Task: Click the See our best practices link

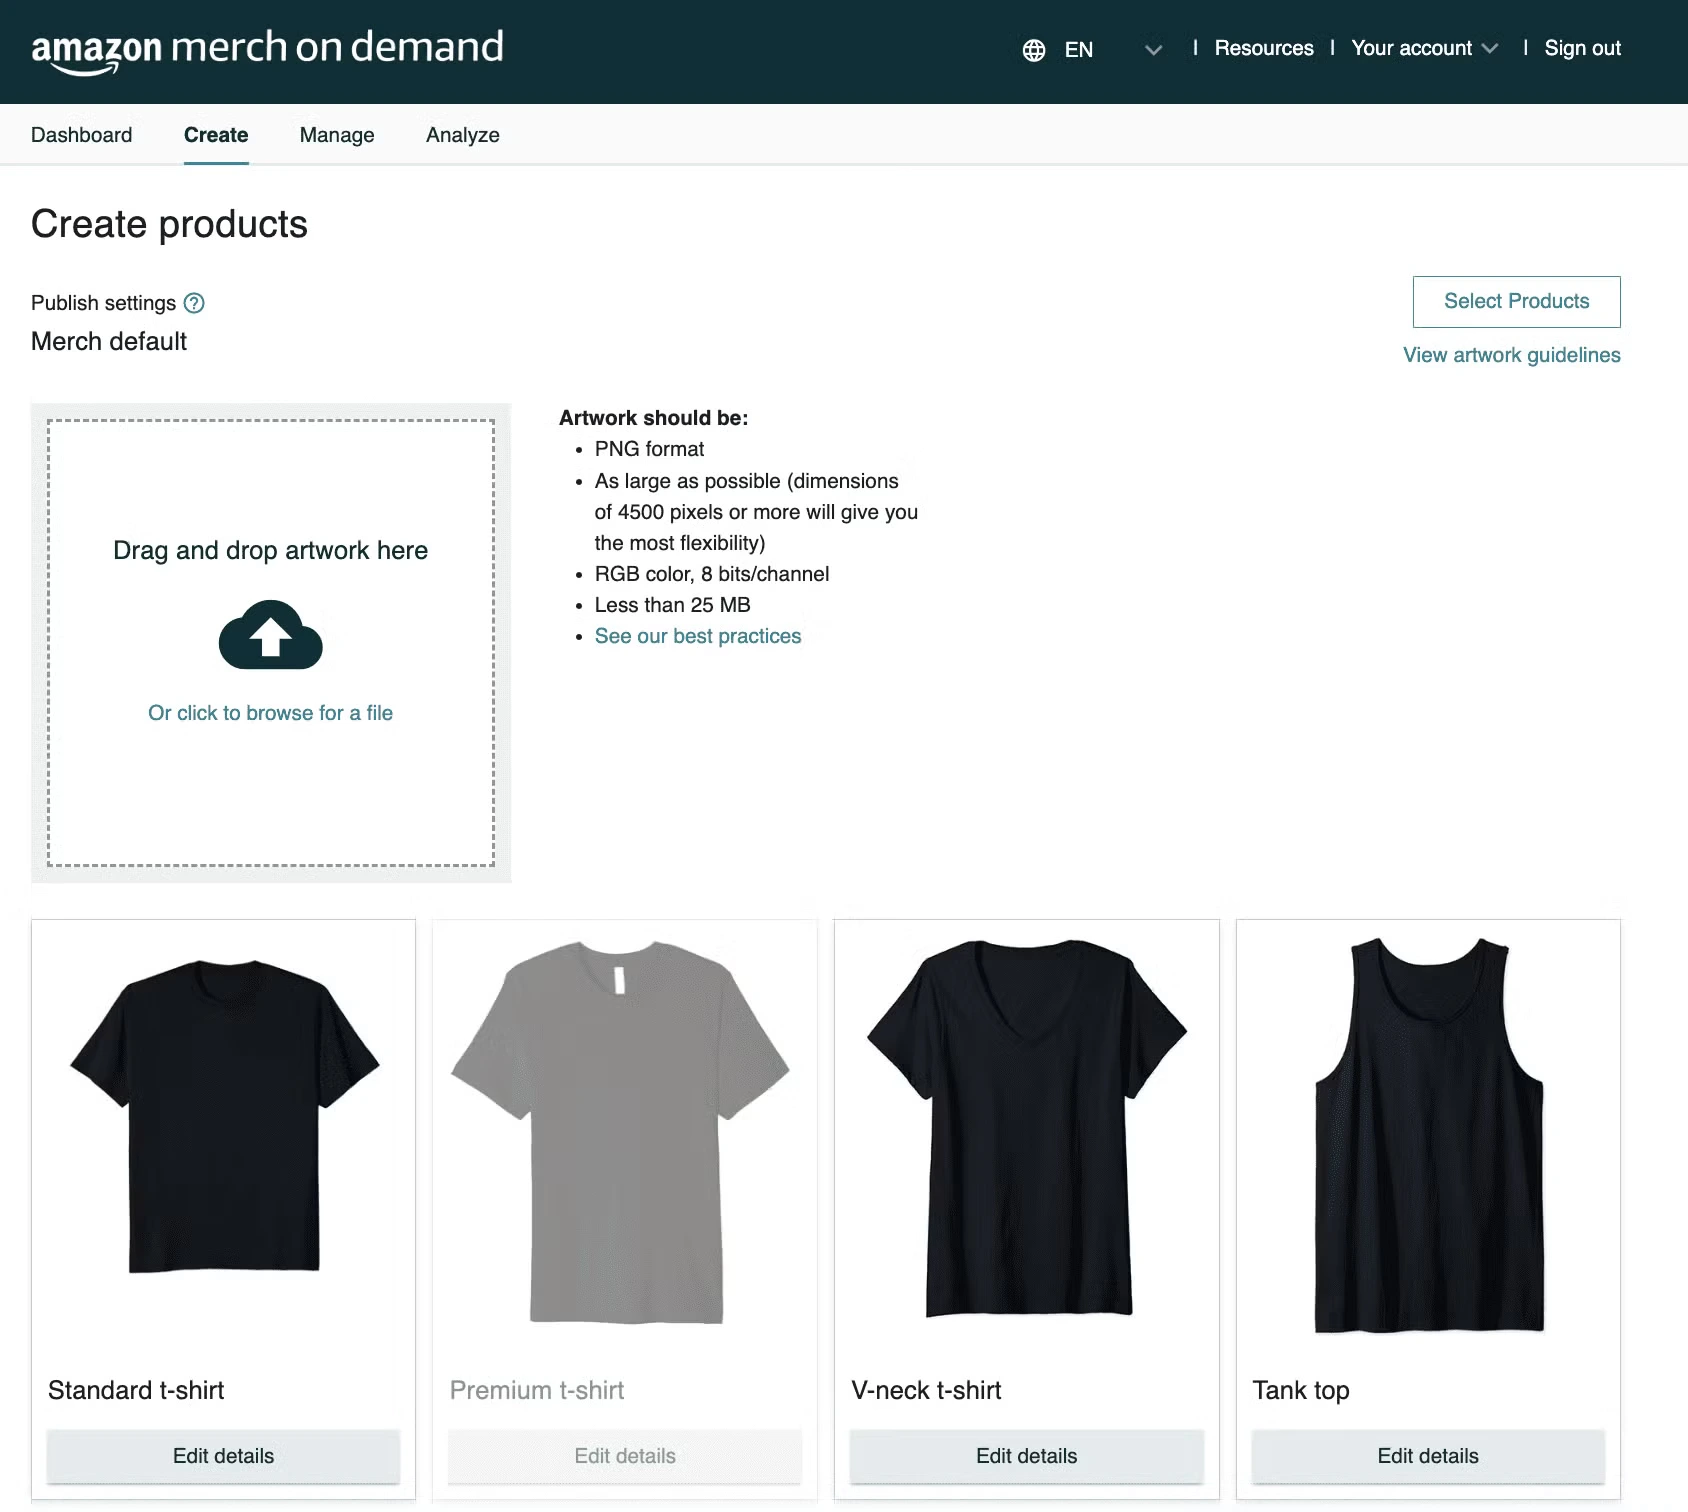Action: pos(697,636)
